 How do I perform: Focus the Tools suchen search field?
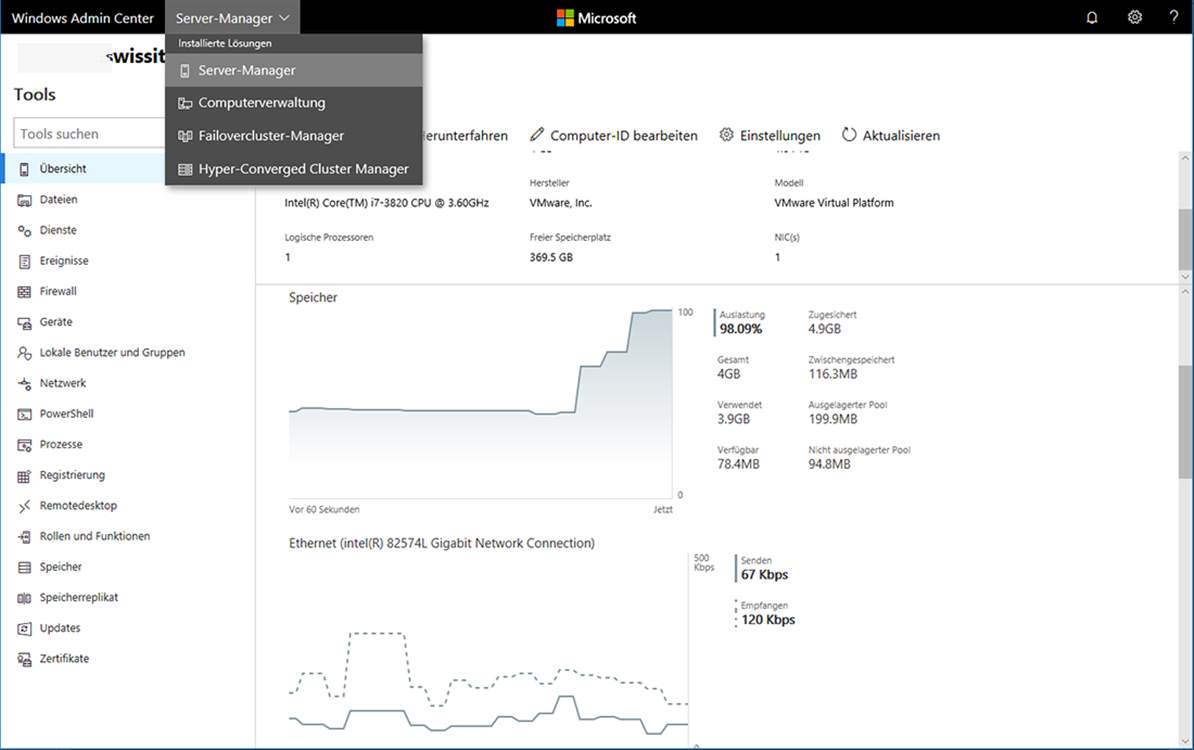[89, 133]
